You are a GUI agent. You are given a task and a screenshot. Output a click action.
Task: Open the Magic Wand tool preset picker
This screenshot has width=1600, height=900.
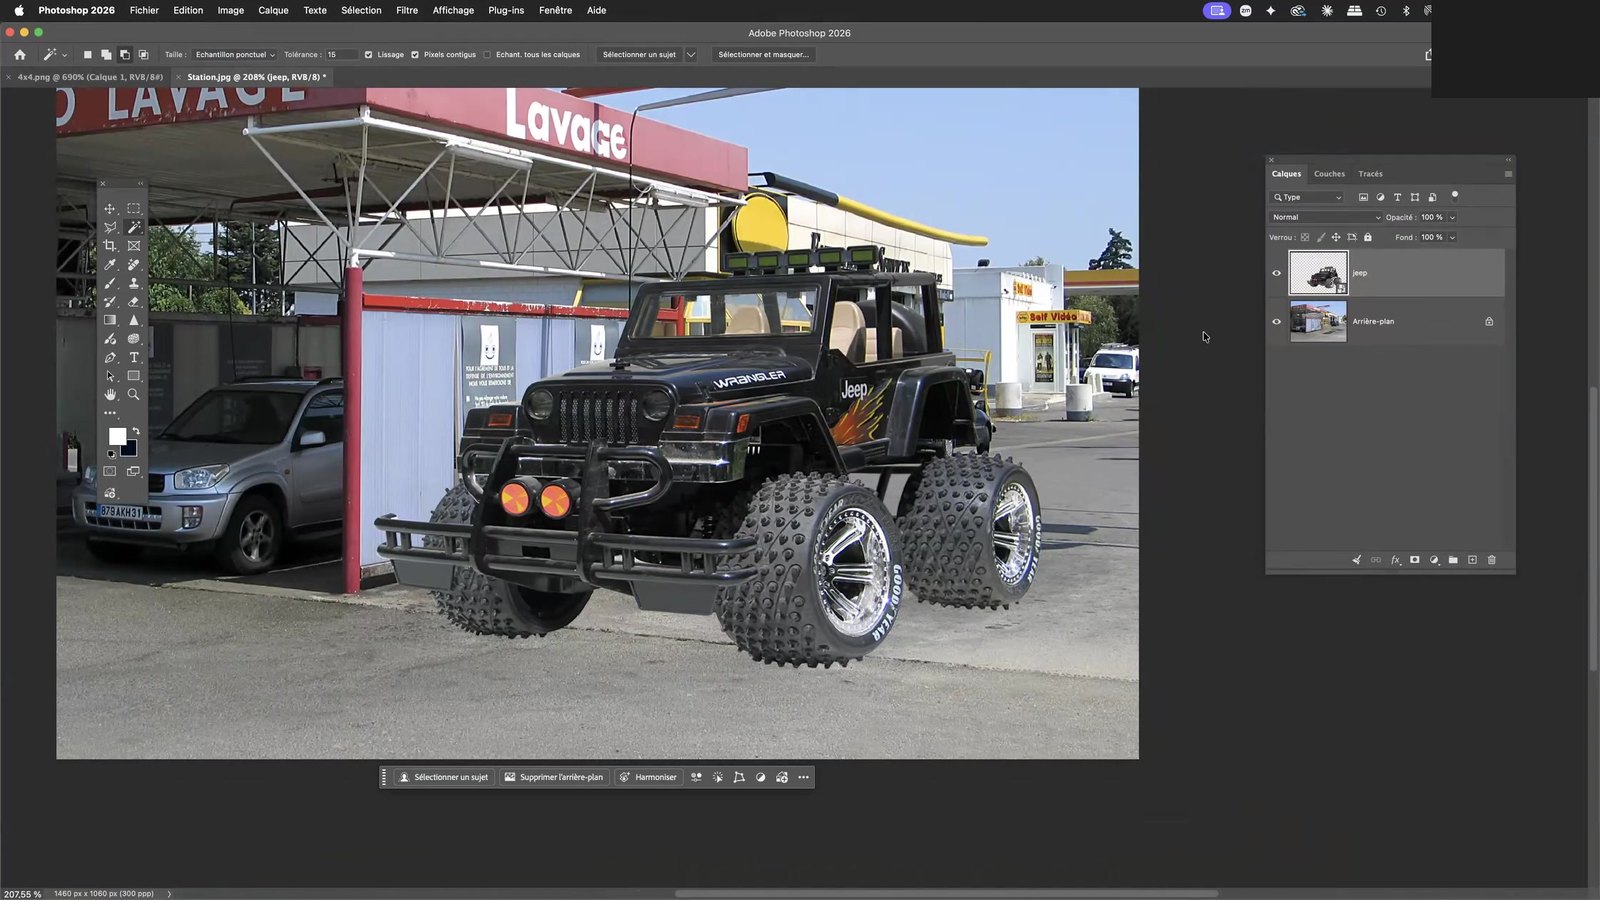54,55
